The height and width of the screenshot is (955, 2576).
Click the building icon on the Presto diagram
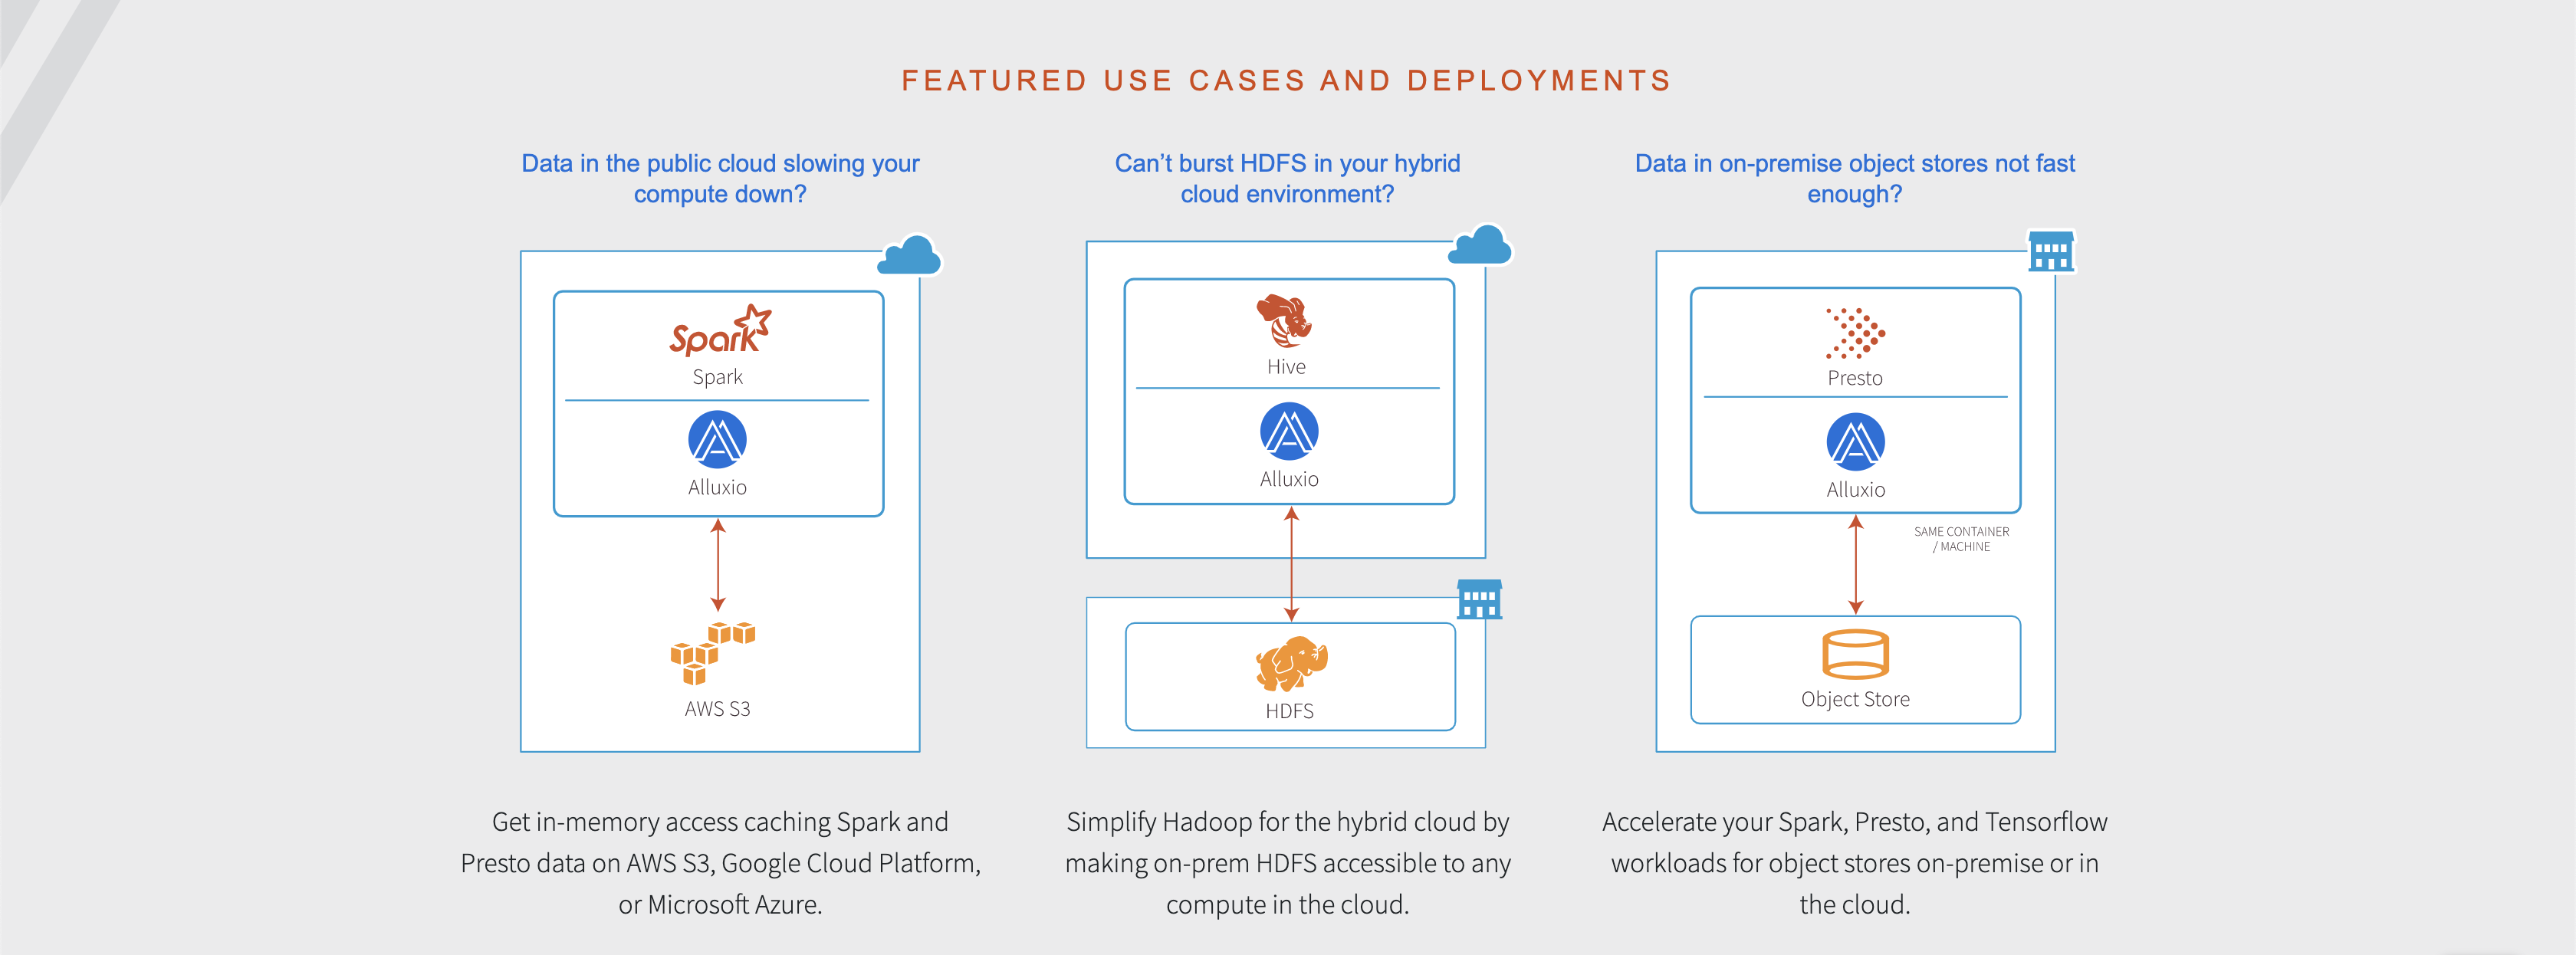tap(2051, 251)
